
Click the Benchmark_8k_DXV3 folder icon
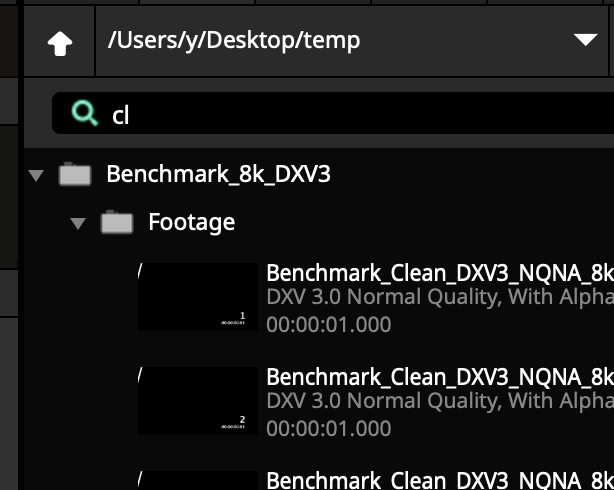[x=75, y=175]
